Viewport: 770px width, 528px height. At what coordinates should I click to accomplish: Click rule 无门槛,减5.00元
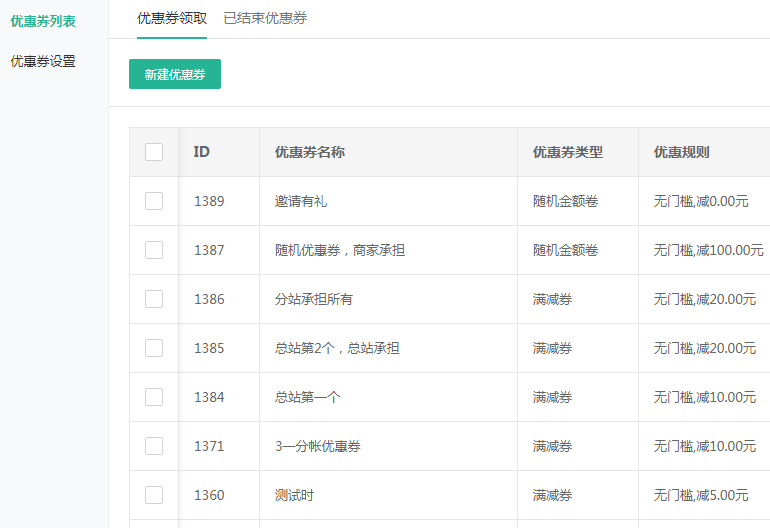pos(701,495)
